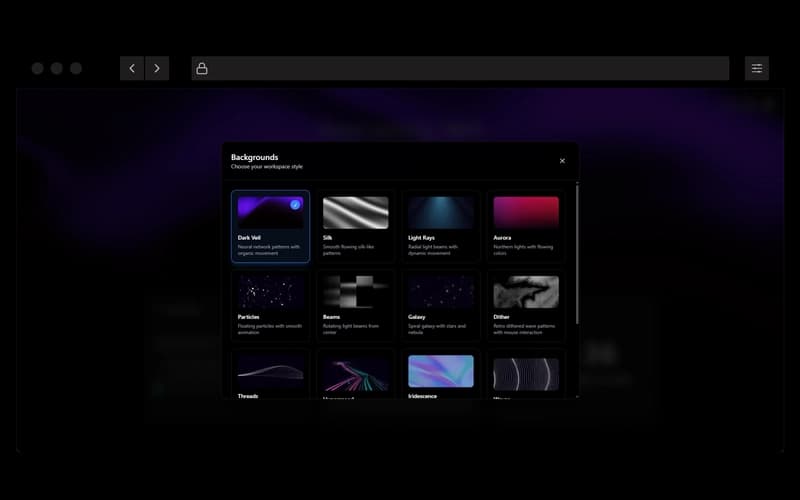Choose the Iridescence background thumbnail

tap(440, 372)
